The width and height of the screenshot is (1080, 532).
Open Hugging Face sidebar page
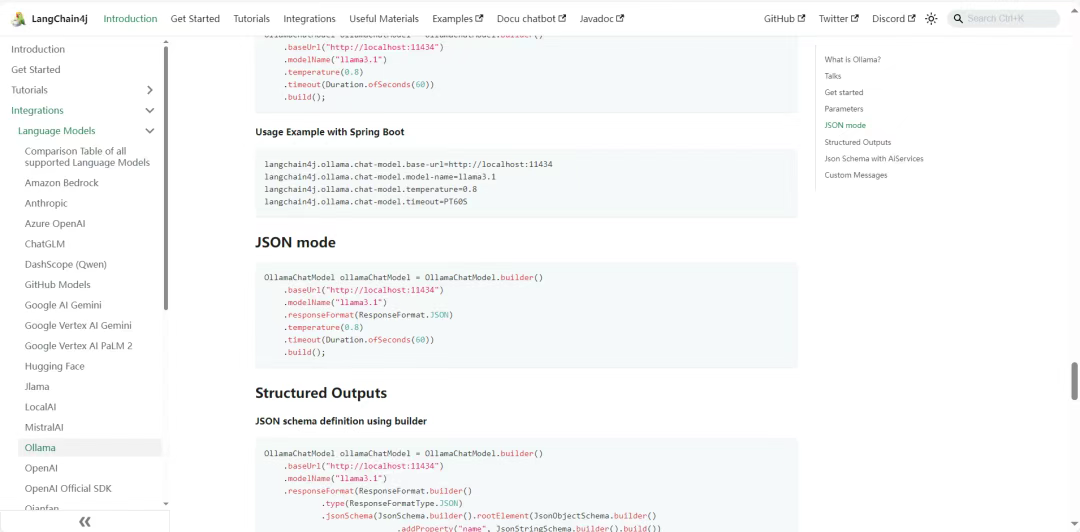[x=54, y=367]
